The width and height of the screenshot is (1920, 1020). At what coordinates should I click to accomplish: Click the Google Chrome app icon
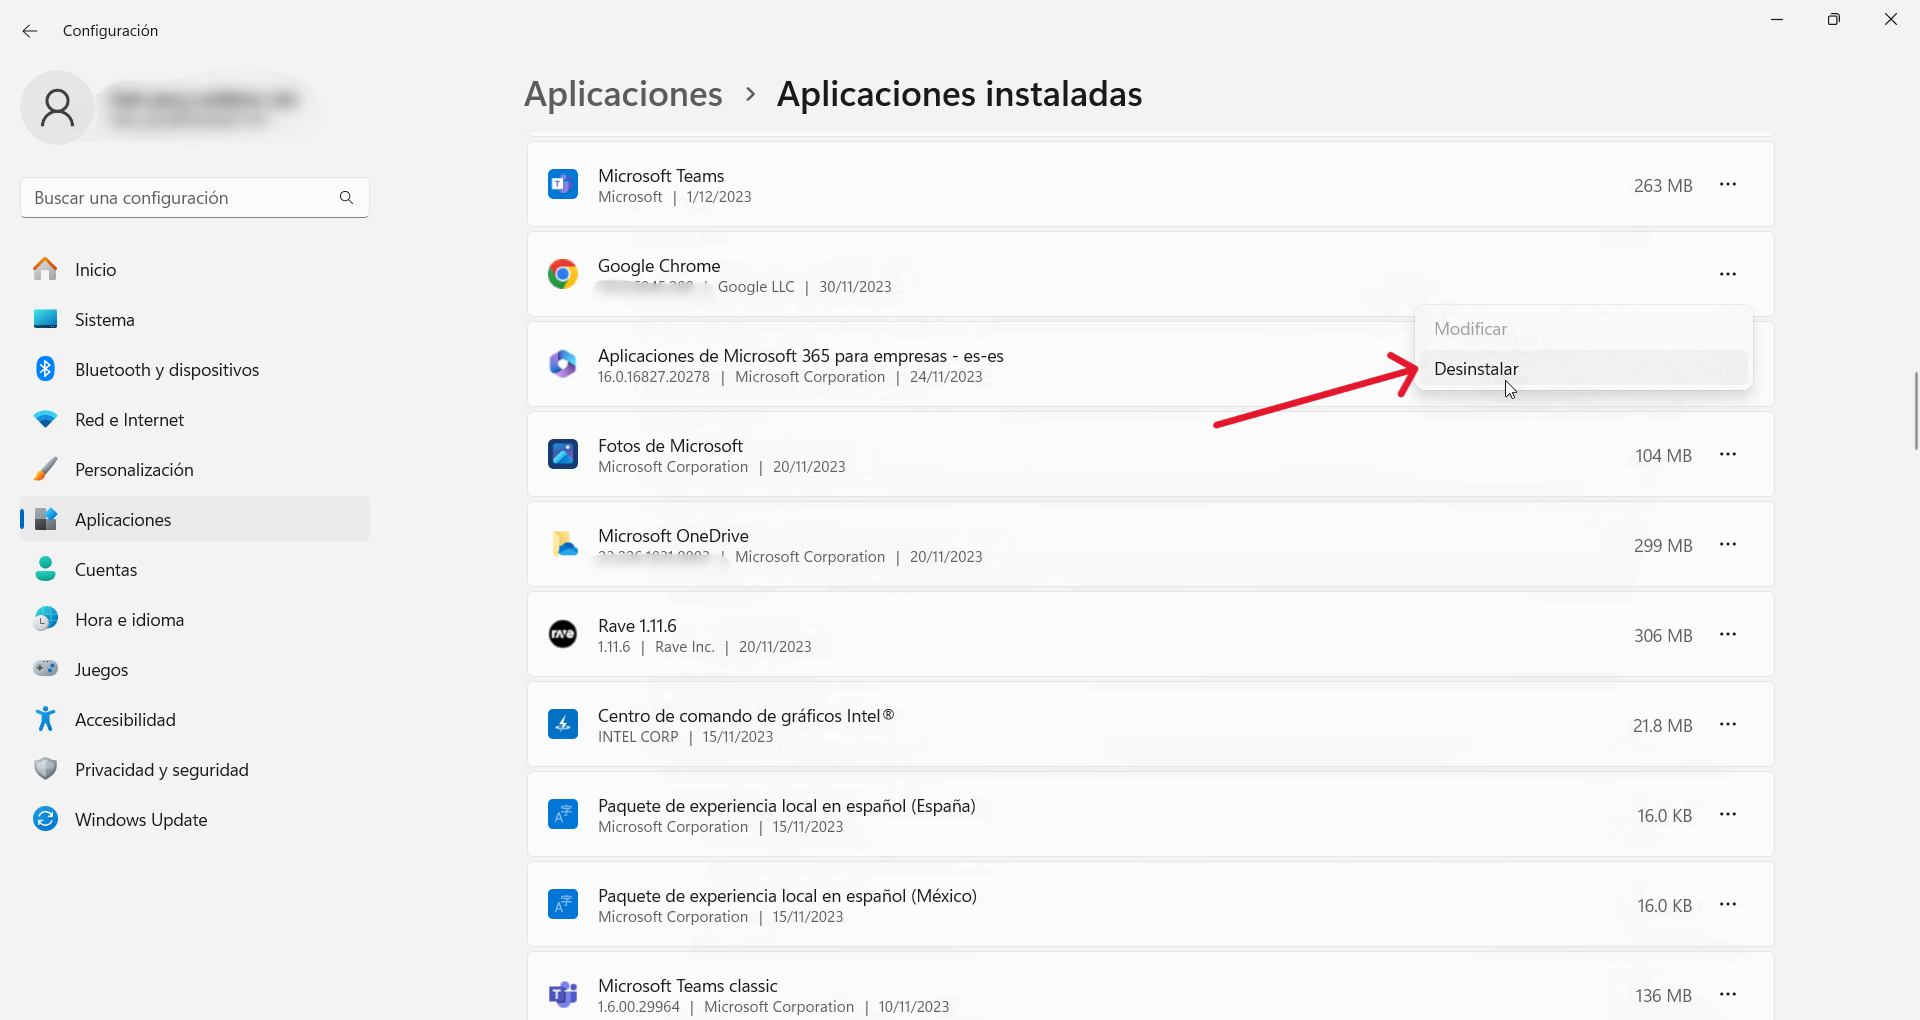click(563, 274)
